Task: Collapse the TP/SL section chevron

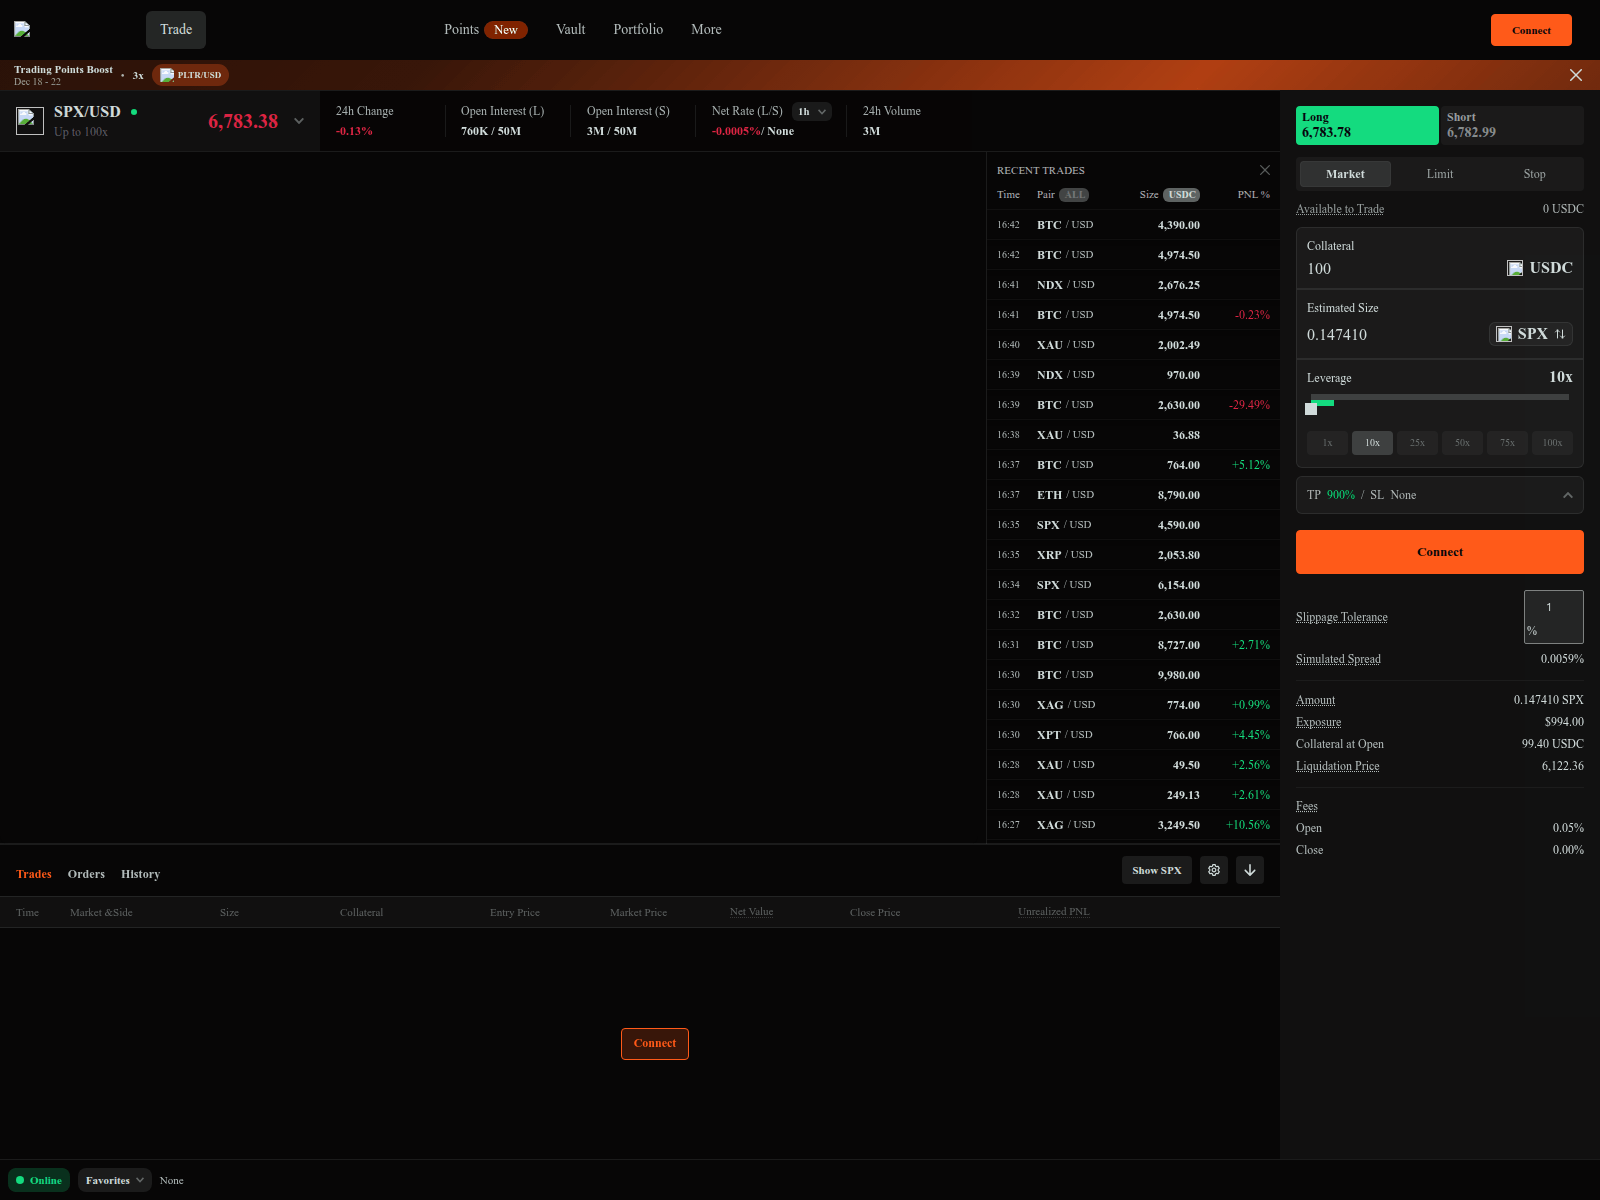Action: [x=1568, y=494]
